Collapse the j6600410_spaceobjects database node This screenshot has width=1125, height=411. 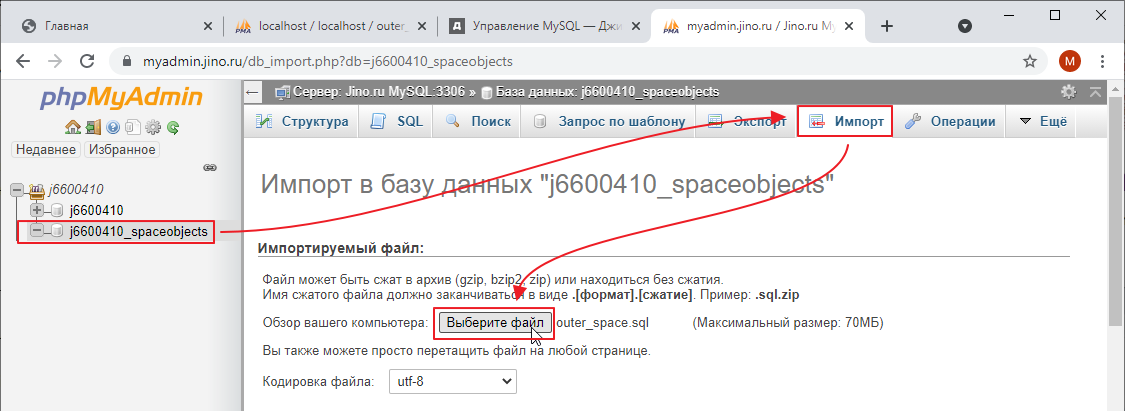point(37,231)
